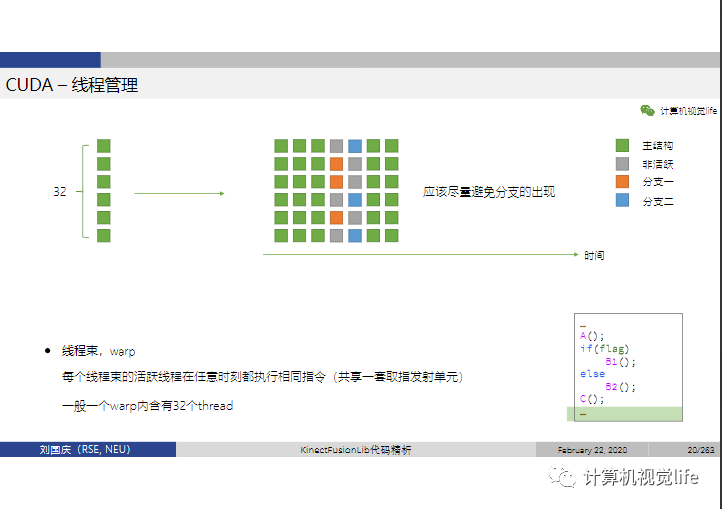722x509 pixels.
Task: Click the "else" keyword in the code box
Action: pos(592,374)
